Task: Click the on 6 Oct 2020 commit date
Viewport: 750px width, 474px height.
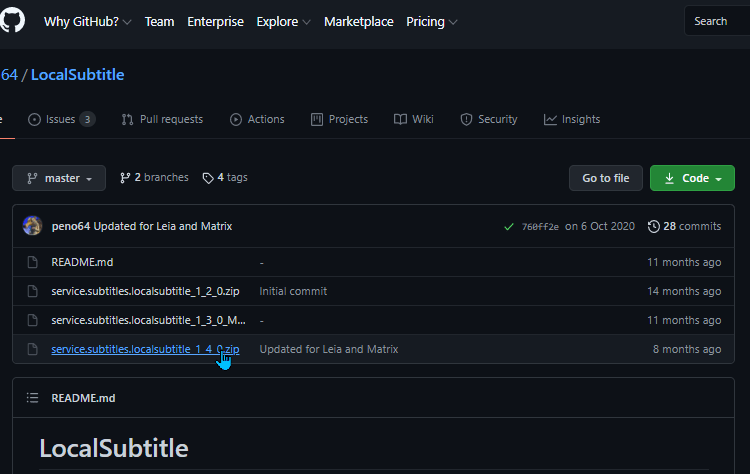Action: (600, 226)
